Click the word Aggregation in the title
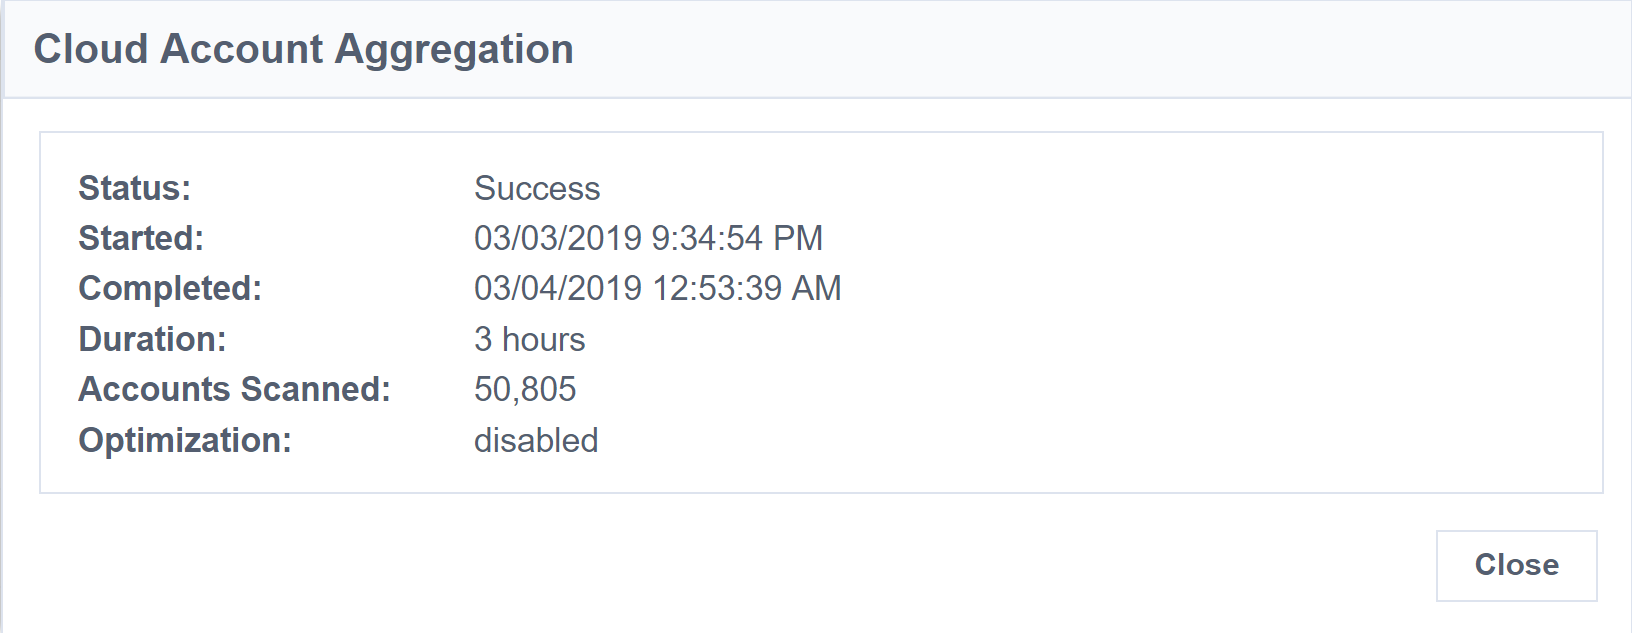The width and height of the screenshot is (1632, 633). coord(454,49)
